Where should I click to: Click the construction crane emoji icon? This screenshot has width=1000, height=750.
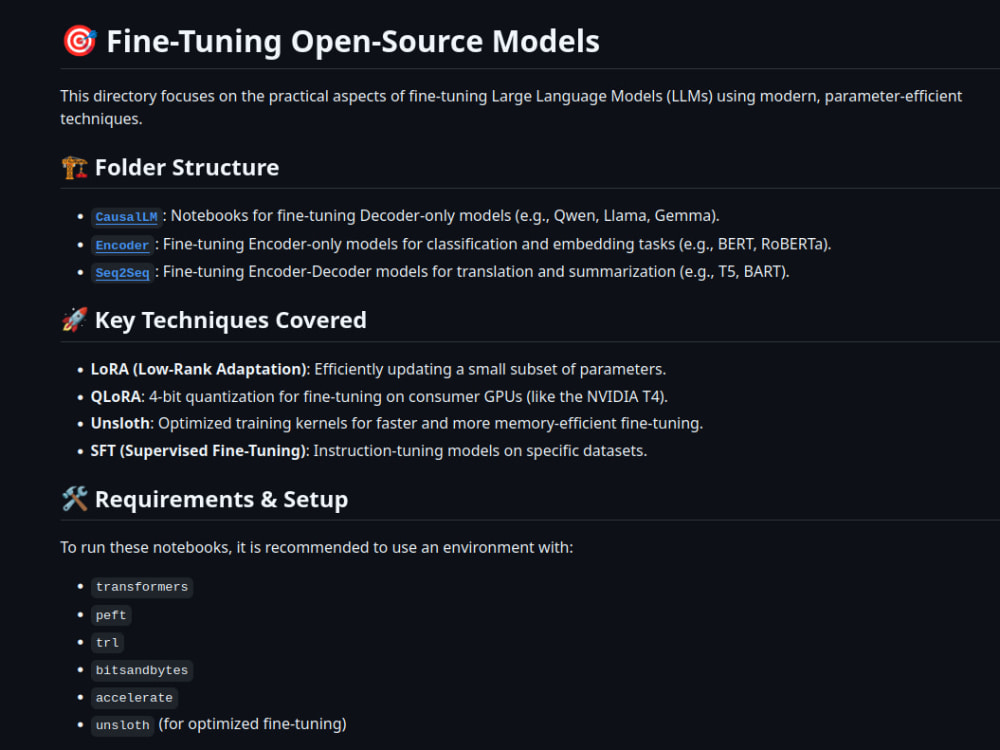pos(74,168)
